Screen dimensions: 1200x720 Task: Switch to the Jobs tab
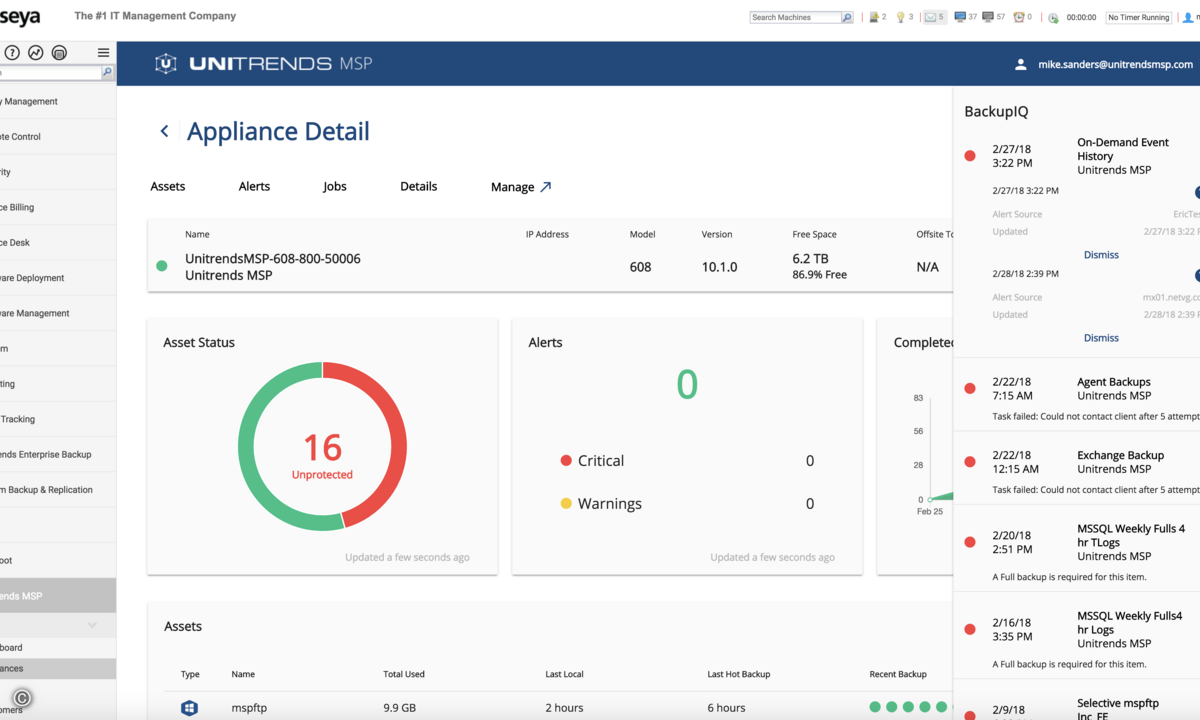click(335, 186)
